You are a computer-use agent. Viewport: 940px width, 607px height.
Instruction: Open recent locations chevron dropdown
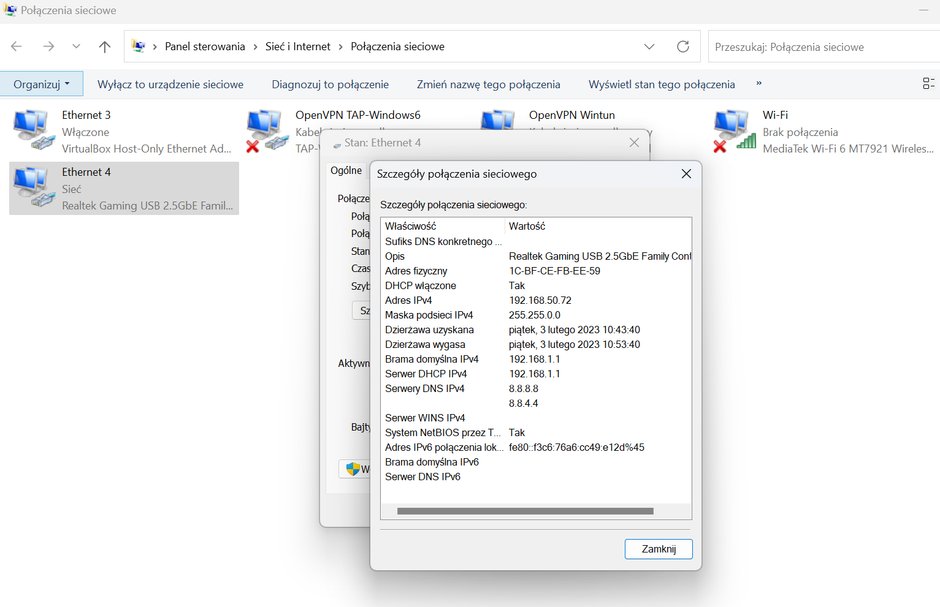76,47
